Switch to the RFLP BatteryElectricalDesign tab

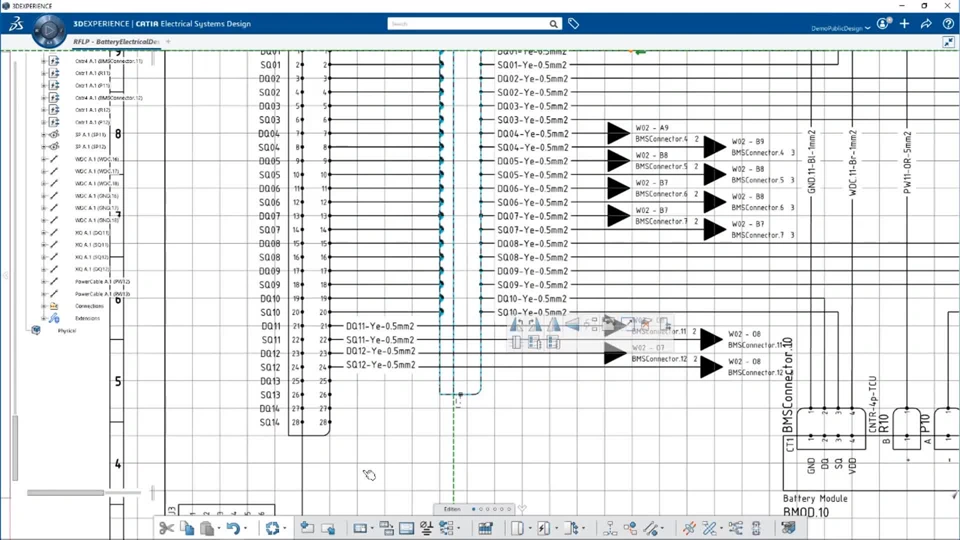pyautogui.click(x=116, y=42)
